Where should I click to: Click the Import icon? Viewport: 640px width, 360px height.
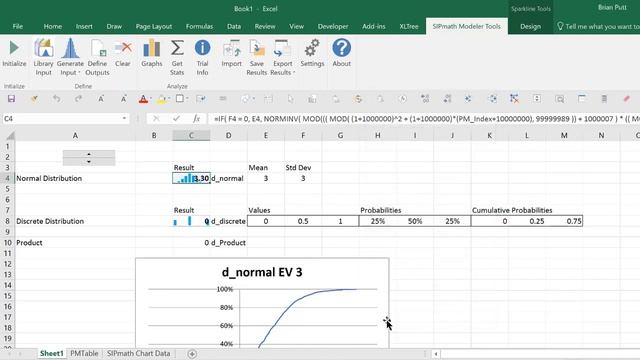(x=231, y=48)
